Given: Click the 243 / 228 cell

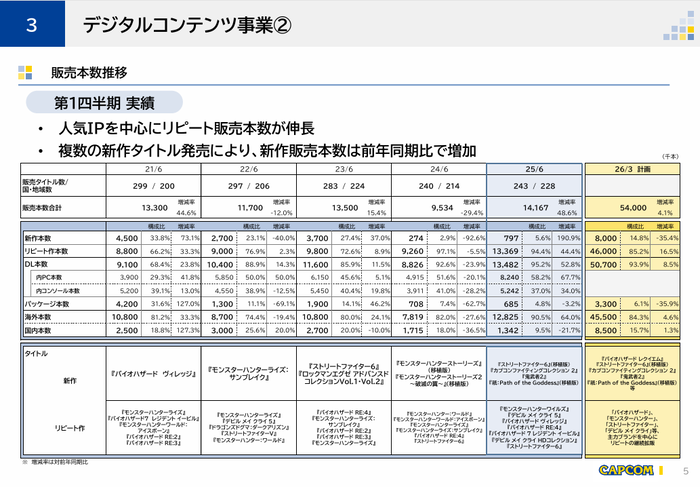Looking at the screenshot, I should tap(534, 186).
